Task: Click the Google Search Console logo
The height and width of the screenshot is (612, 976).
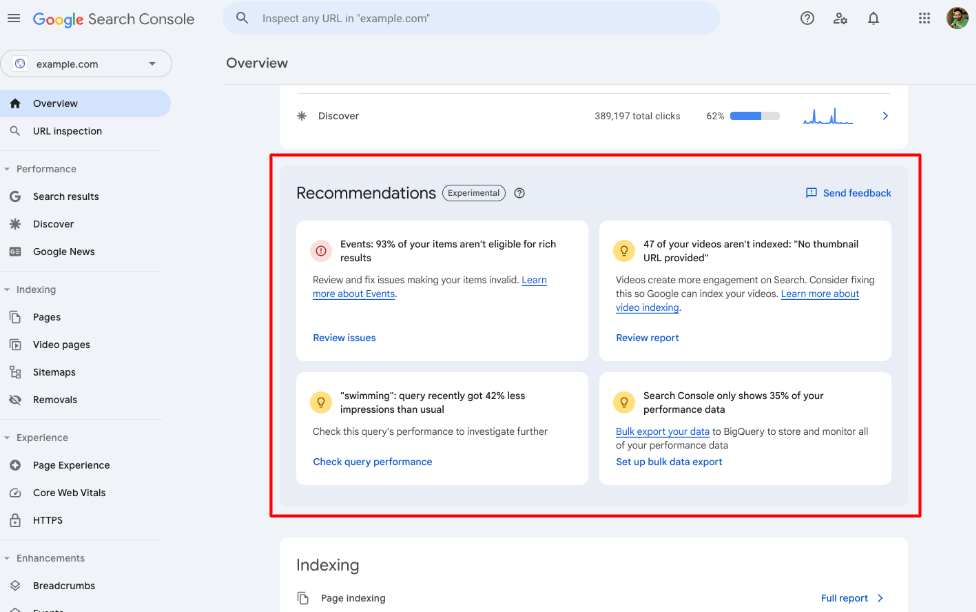Action: 113,19
